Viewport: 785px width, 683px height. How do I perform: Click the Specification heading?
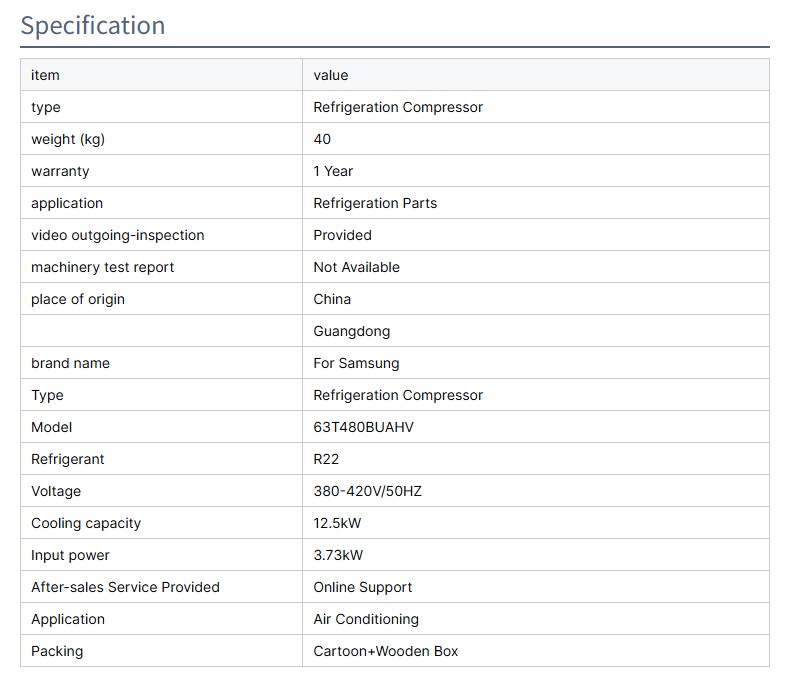click(x=93, y=25)
